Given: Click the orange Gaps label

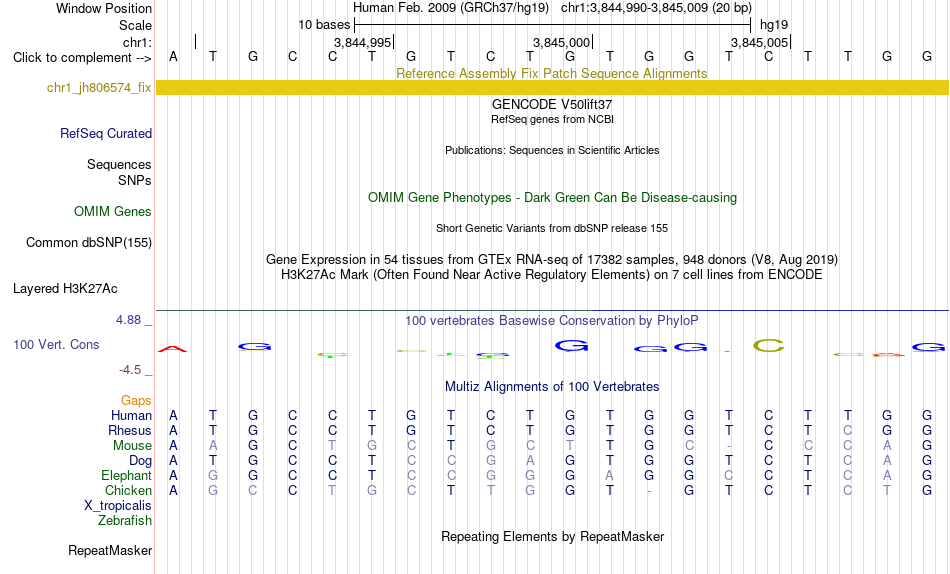Looking at the screenshot, I should pos(136,401).
